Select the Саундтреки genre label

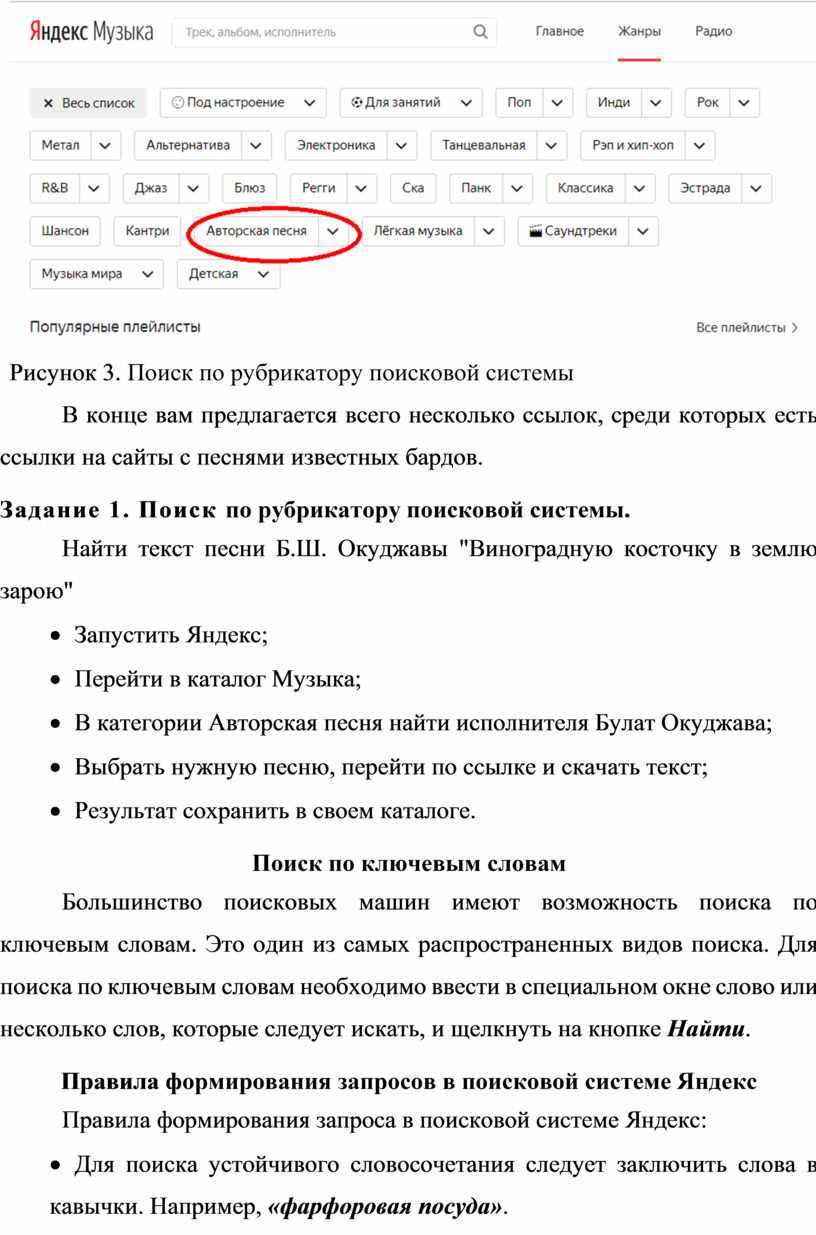(573, 231)
